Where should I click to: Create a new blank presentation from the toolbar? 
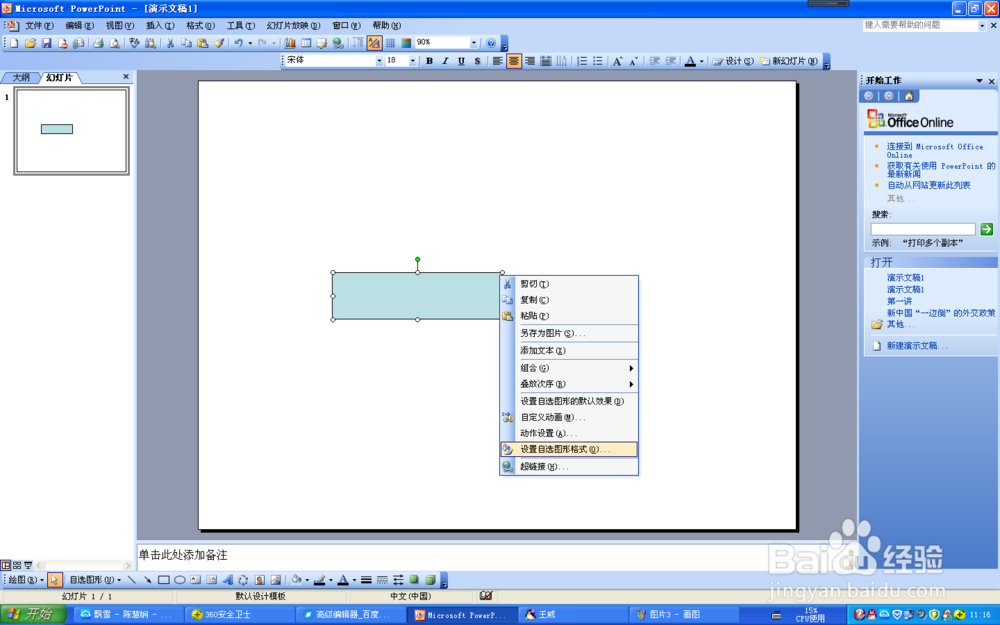coord(14,43)
